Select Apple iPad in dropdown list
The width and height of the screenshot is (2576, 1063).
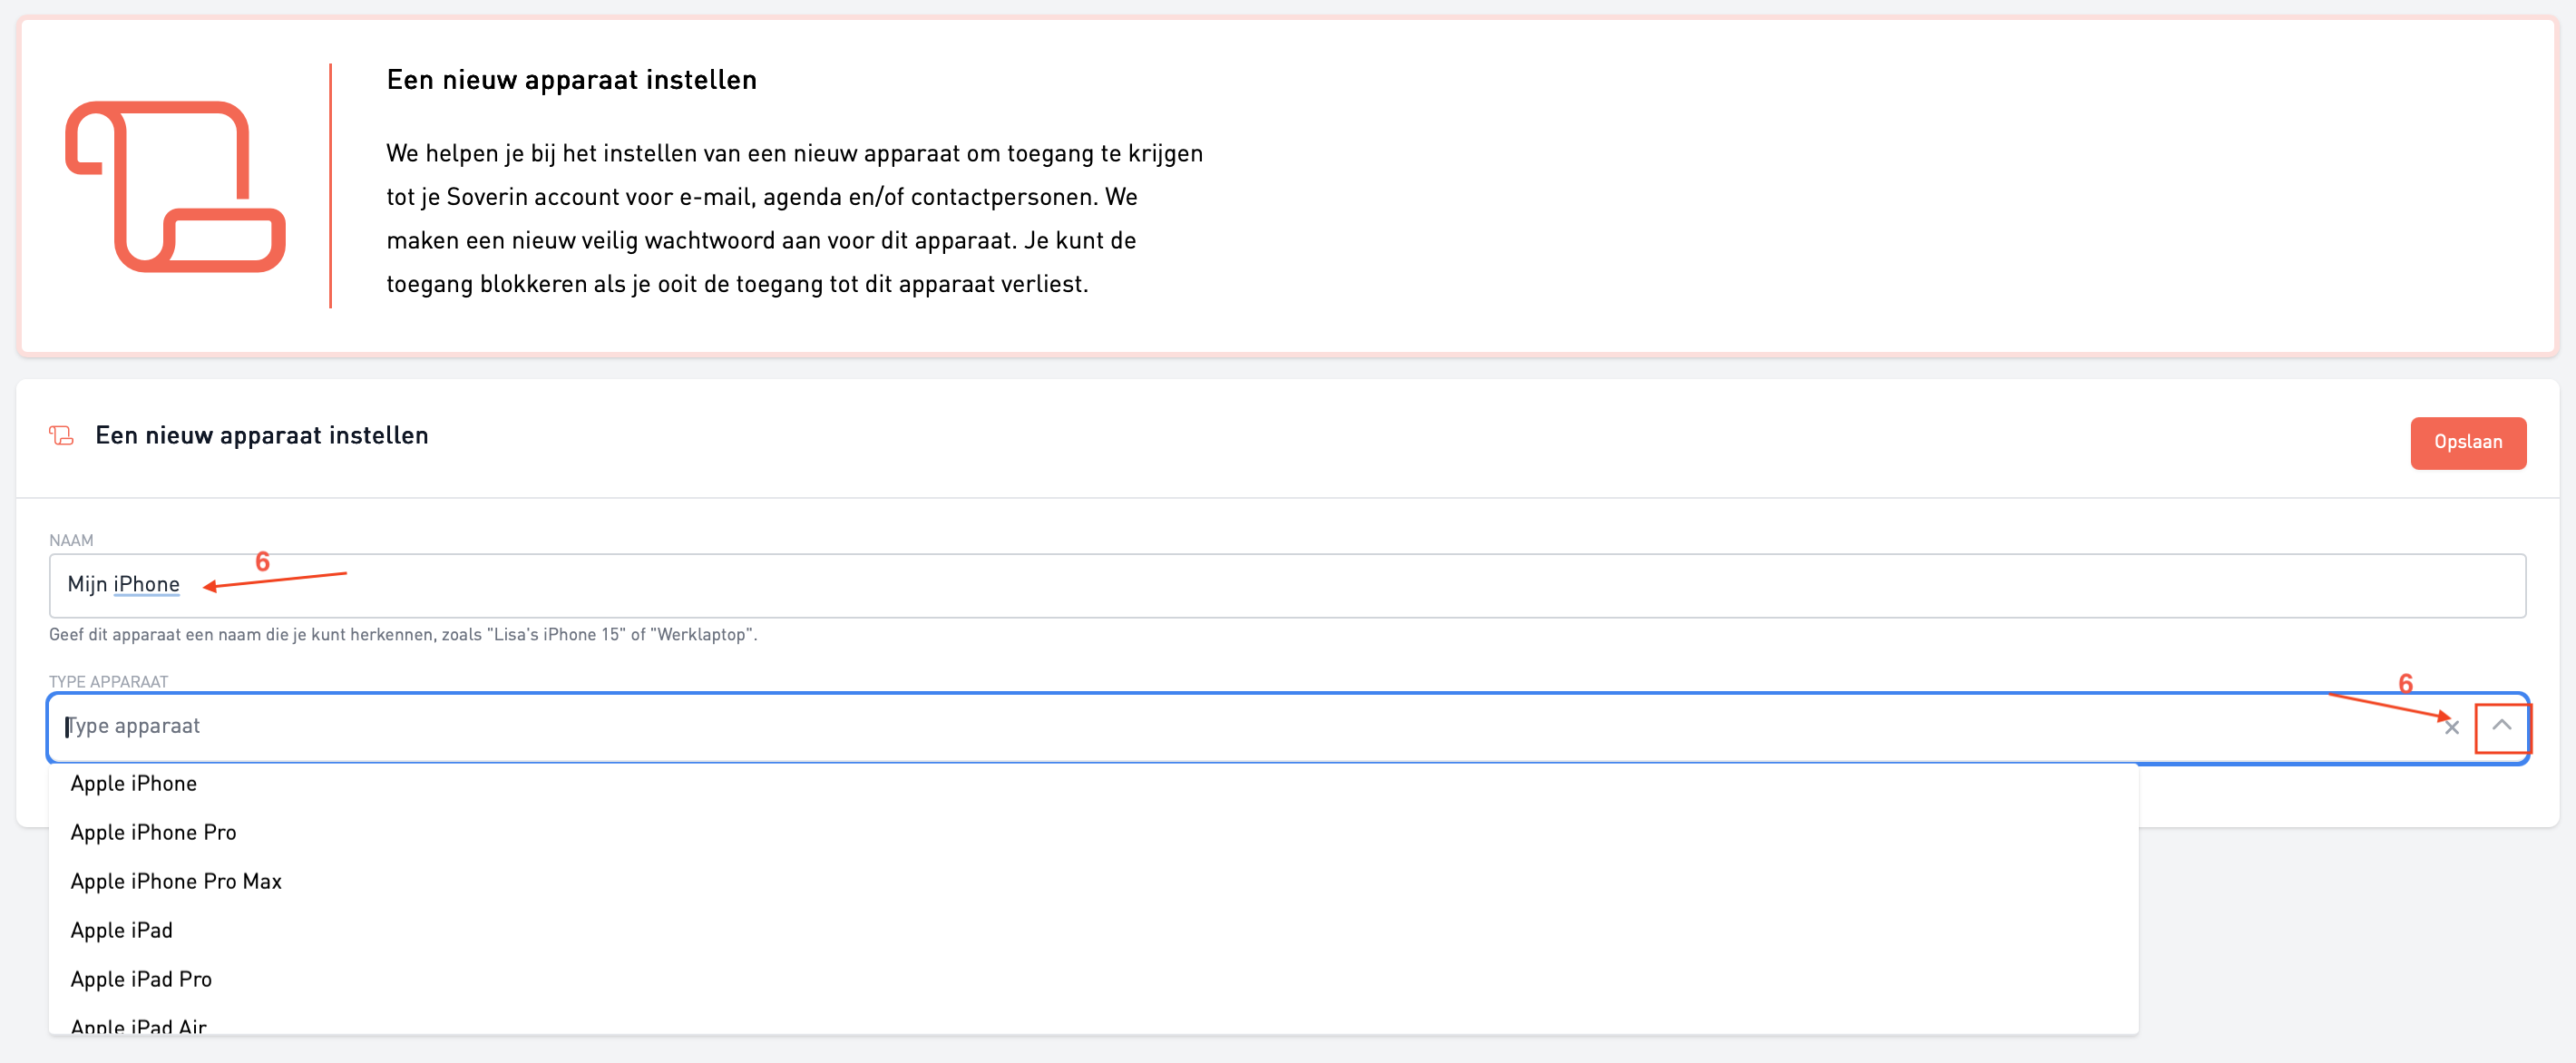pos(121,931)
